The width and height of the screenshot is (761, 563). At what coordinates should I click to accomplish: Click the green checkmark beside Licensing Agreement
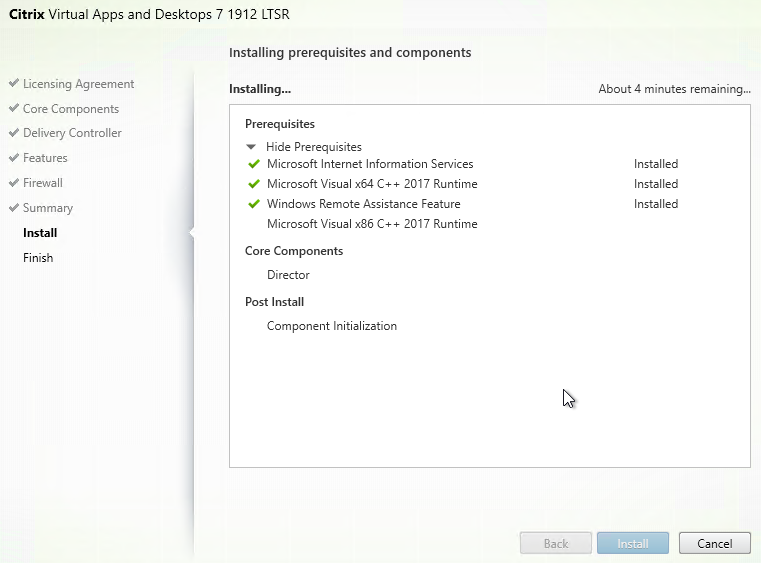pos(13,84)
